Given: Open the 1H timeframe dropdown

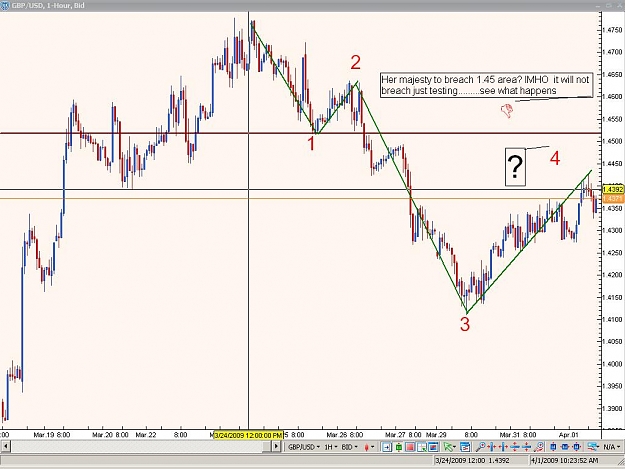Looking at the screenshot, I should click(331, 447).
